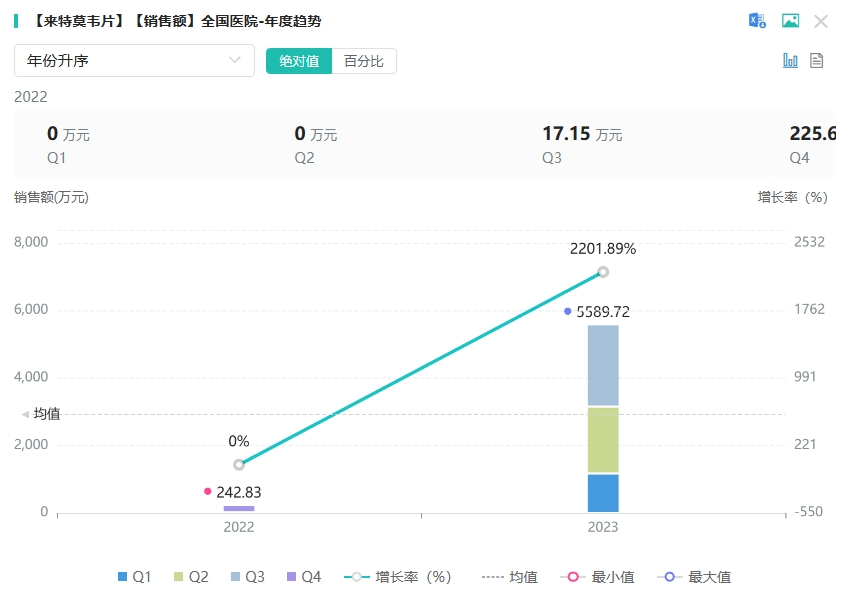Download the chart as an image
Image resolution: width=855 pixels, height=593 pixels.
tap(790, 21)
